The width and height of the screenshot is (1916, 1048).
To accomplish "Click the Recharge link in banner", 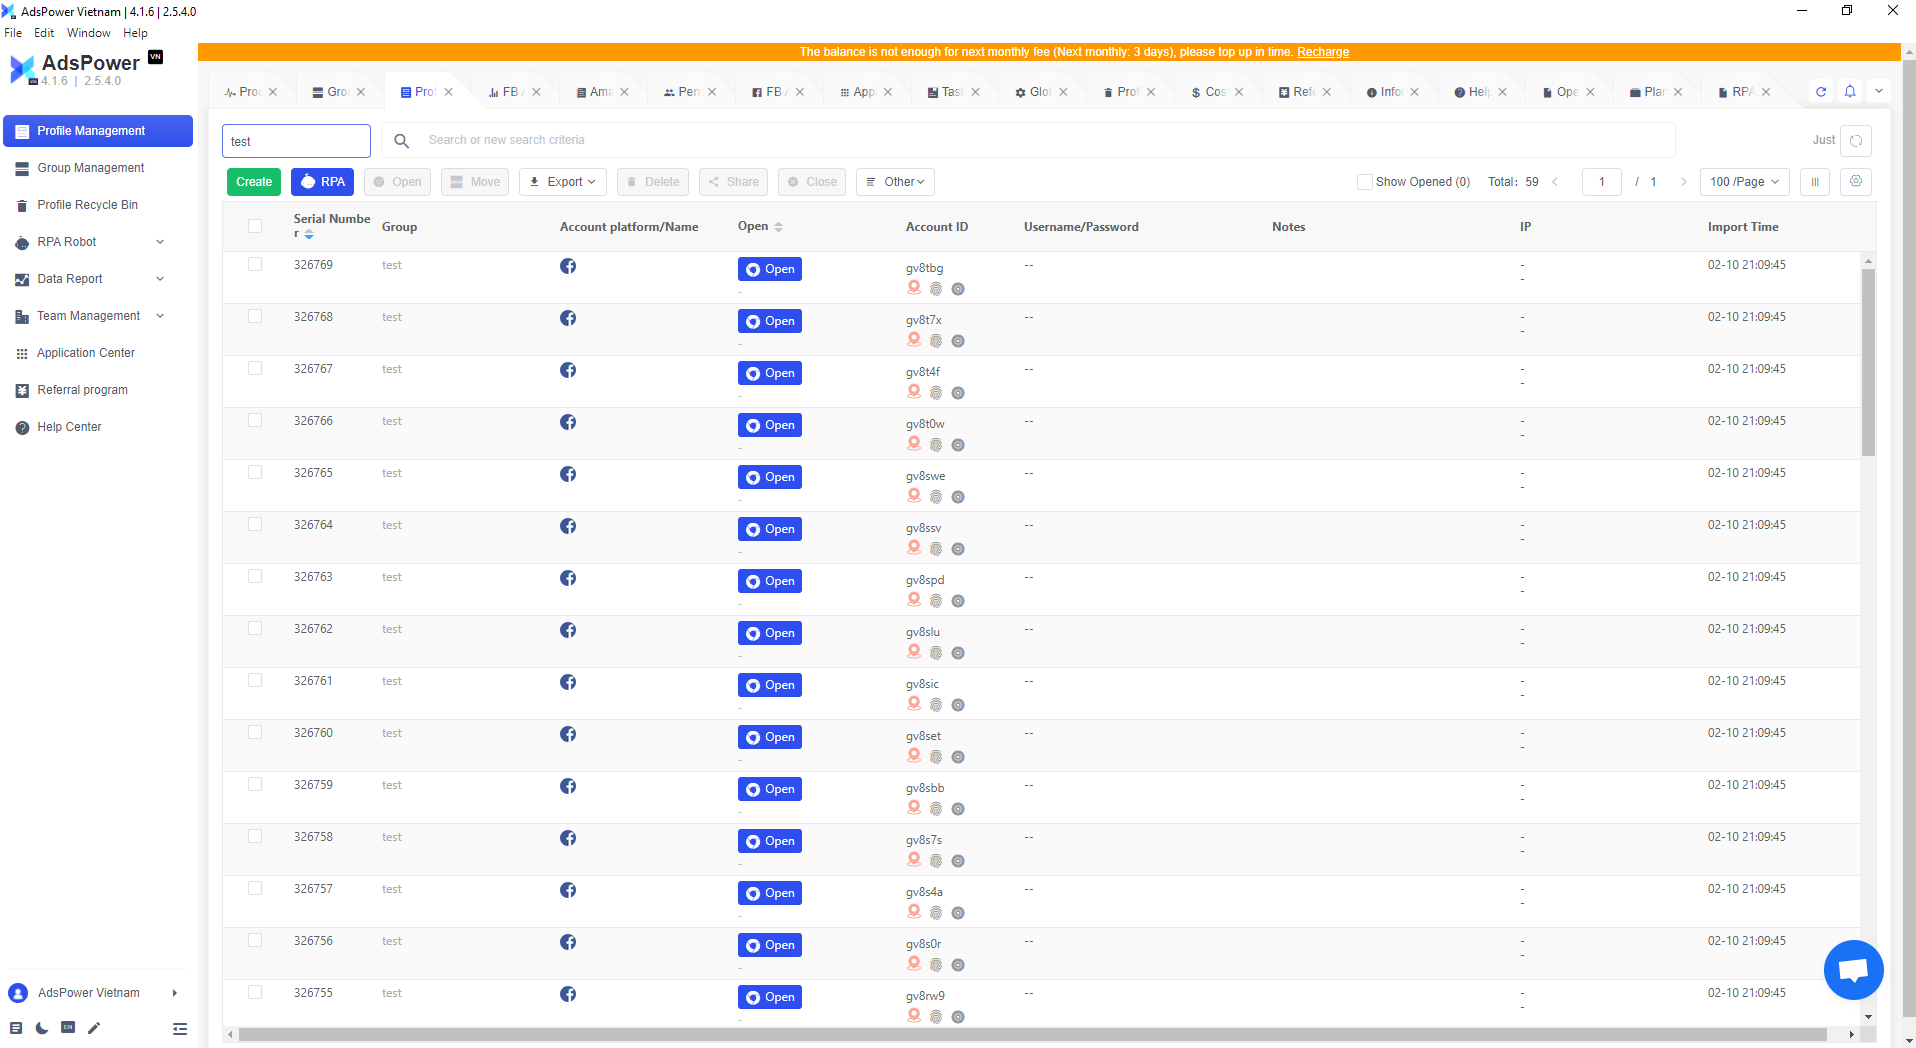I will (1322, 52).
